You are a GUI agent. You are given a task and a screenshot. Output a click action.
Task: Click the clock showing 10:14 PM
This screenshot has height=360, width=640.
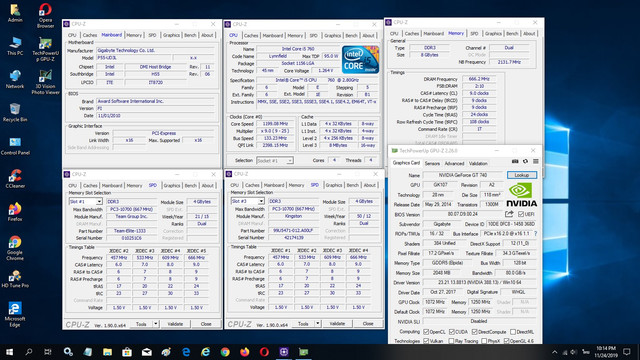(606, 348)
